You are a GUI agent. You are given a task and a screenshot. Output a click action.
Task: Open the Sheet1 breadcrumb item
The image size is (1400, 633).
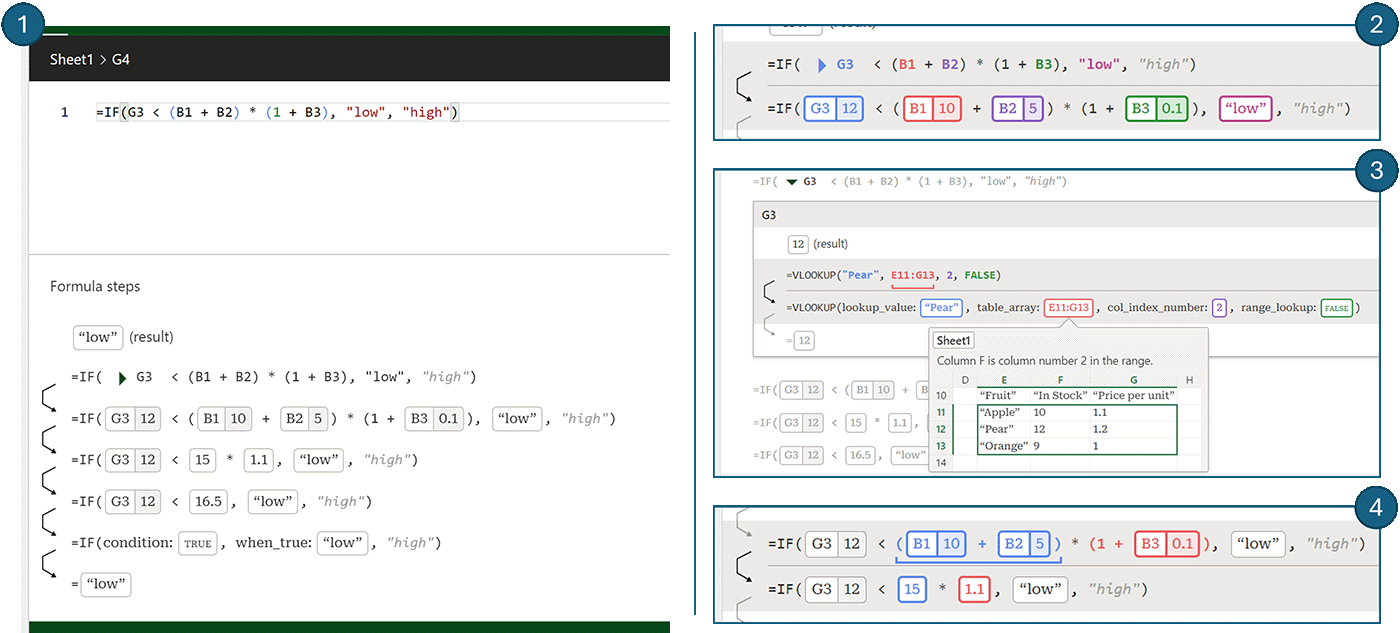pyautogui.click(x=71, y=59)
